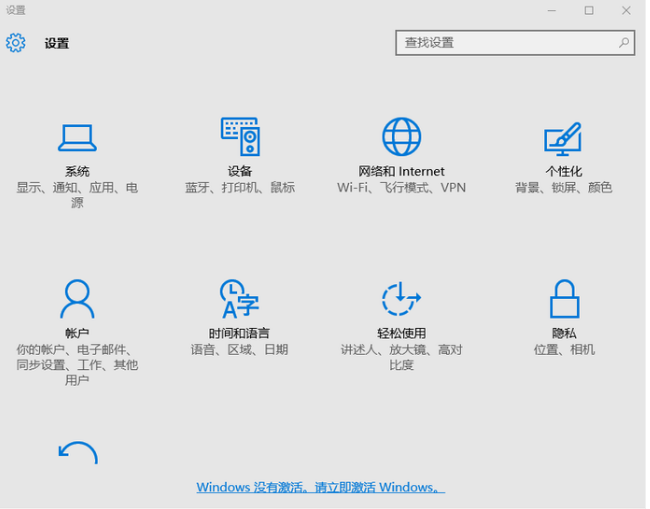Click the 时间和语言 text label
Image resolution: width=650 pixels, height=509 pixels.
click(239, 333)
